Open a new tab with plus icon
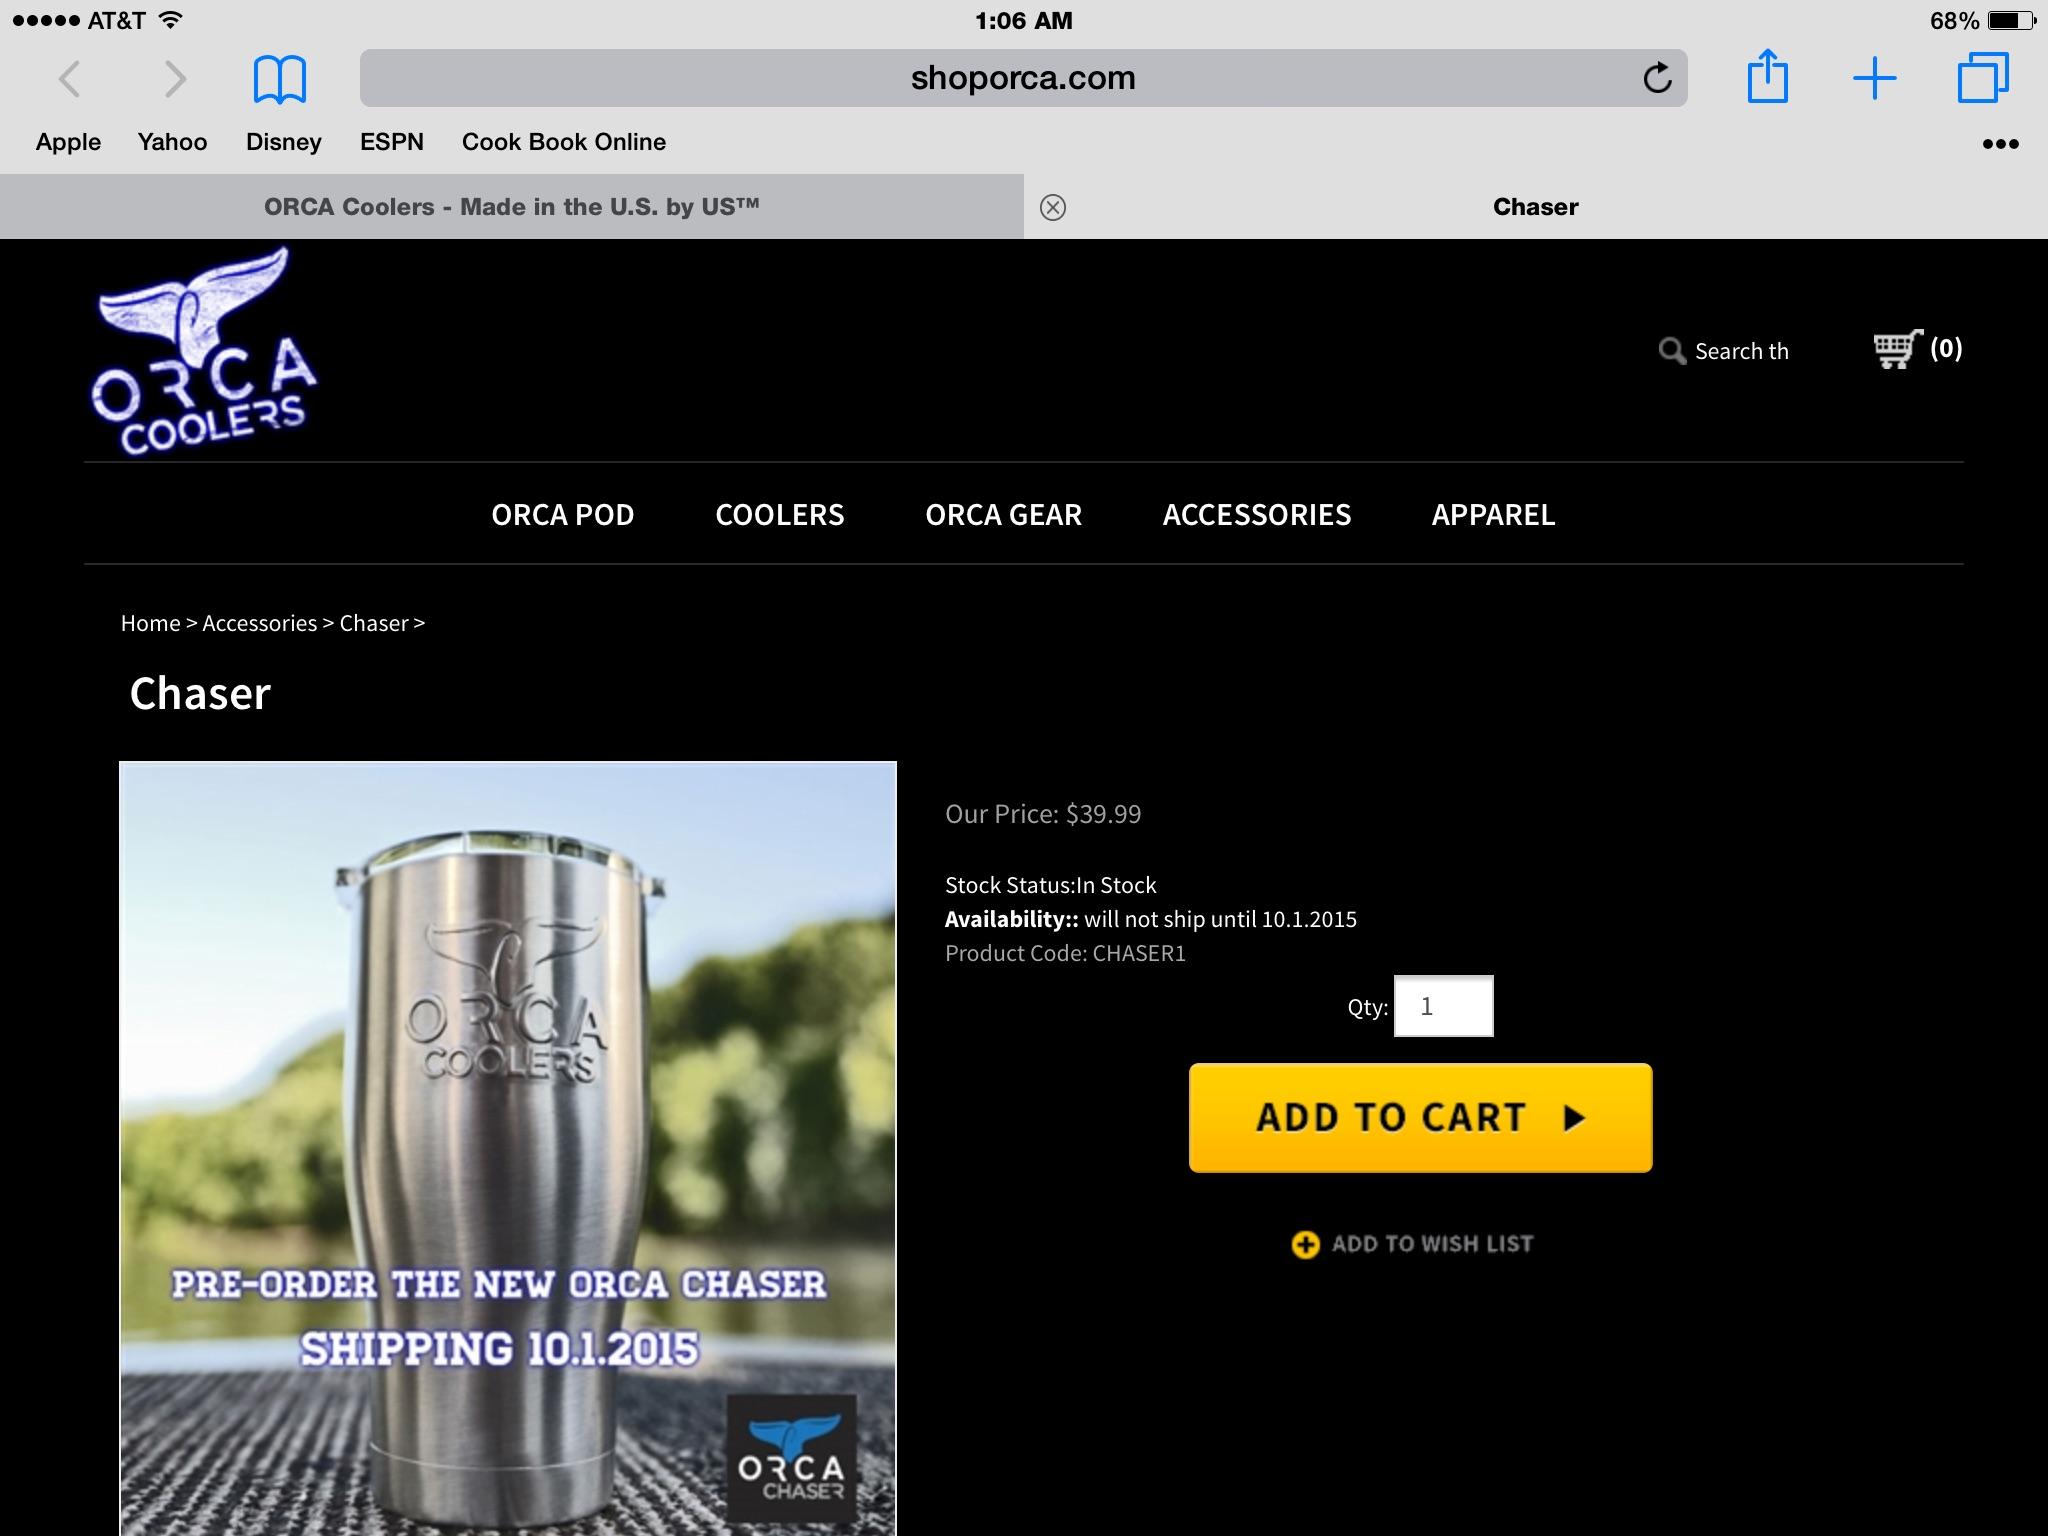 [1875, 78]
